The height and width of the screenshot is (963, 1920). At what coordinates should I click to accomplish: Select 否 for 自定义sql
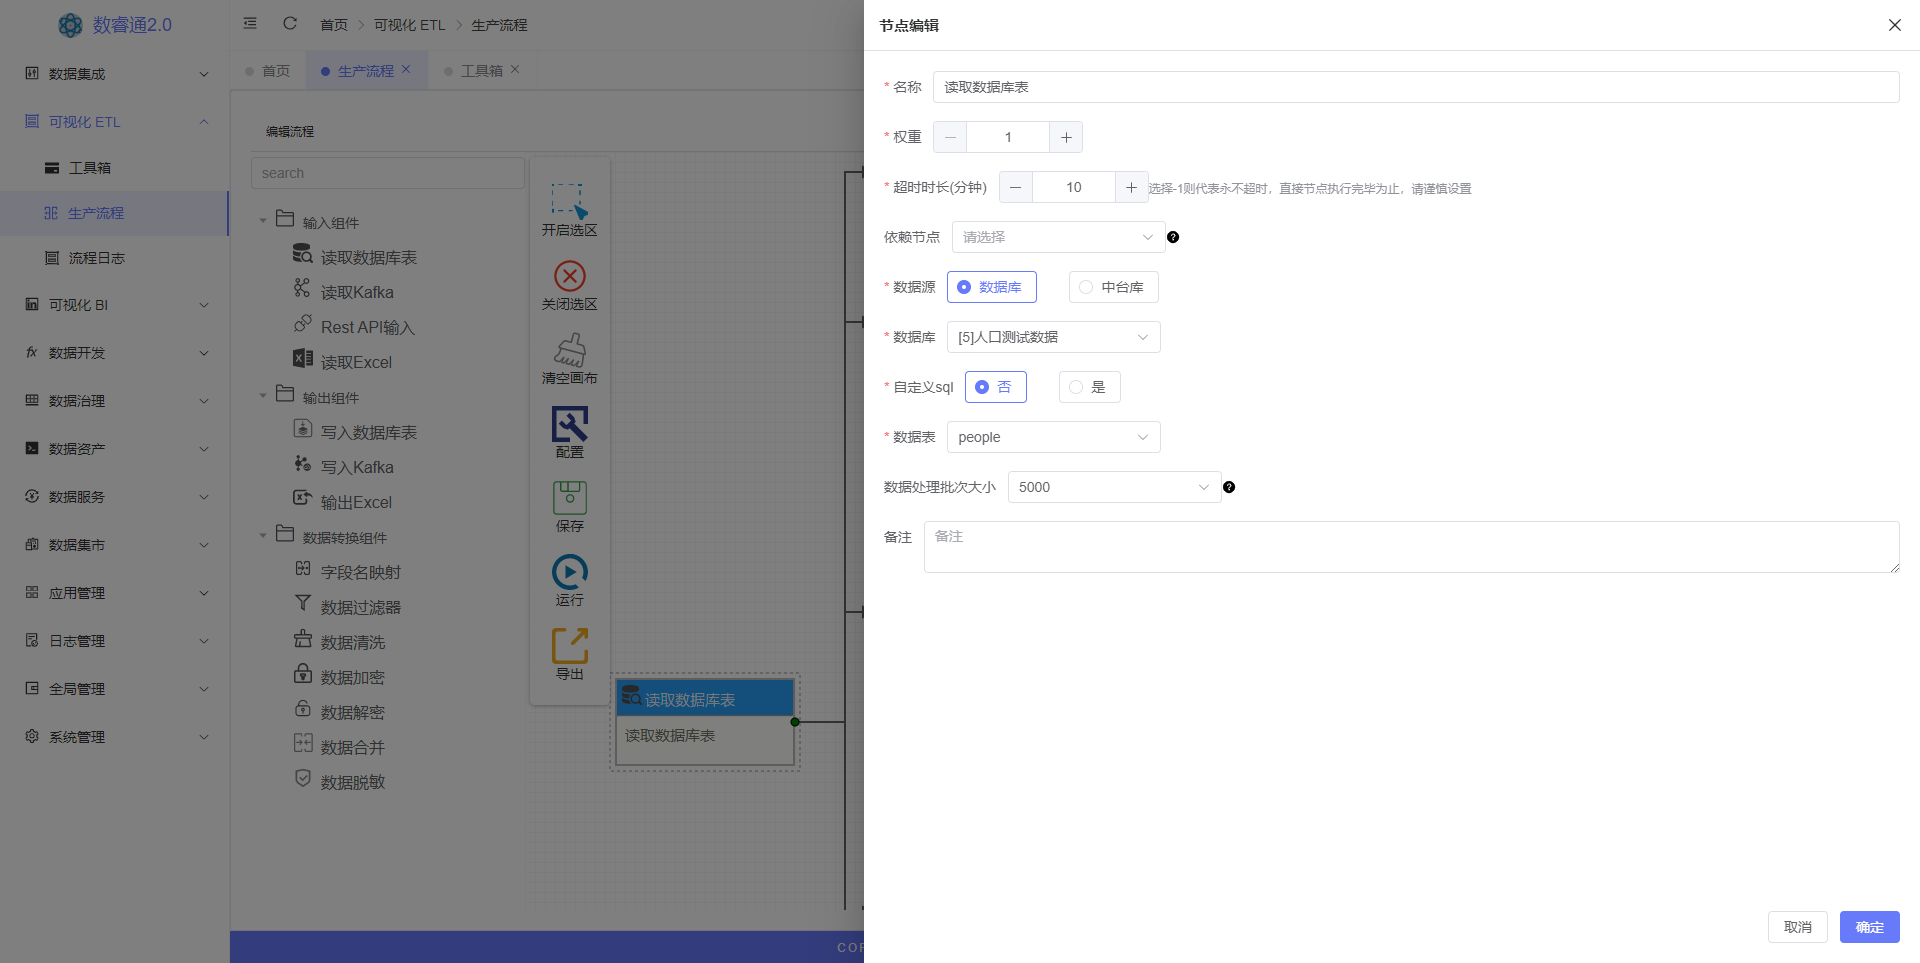click(995, 387)
